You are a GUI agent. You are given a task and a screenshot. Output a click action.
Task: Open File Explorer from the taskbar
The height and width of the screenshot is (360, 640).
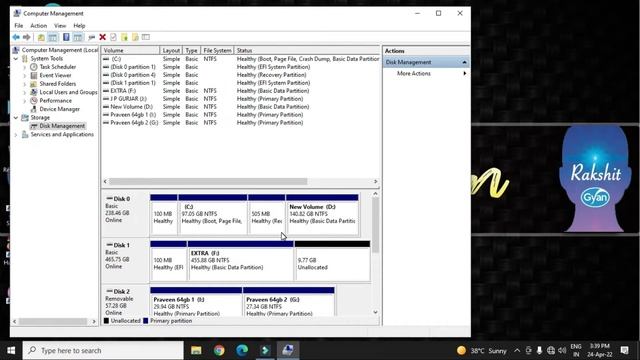pyautogui.click(x=196, y=350)
